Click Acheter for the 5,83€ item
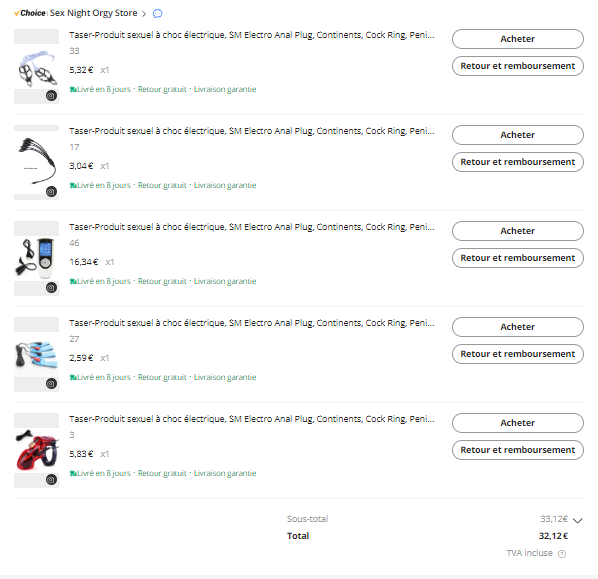The image size is (598, 579). tap(518, 423)
